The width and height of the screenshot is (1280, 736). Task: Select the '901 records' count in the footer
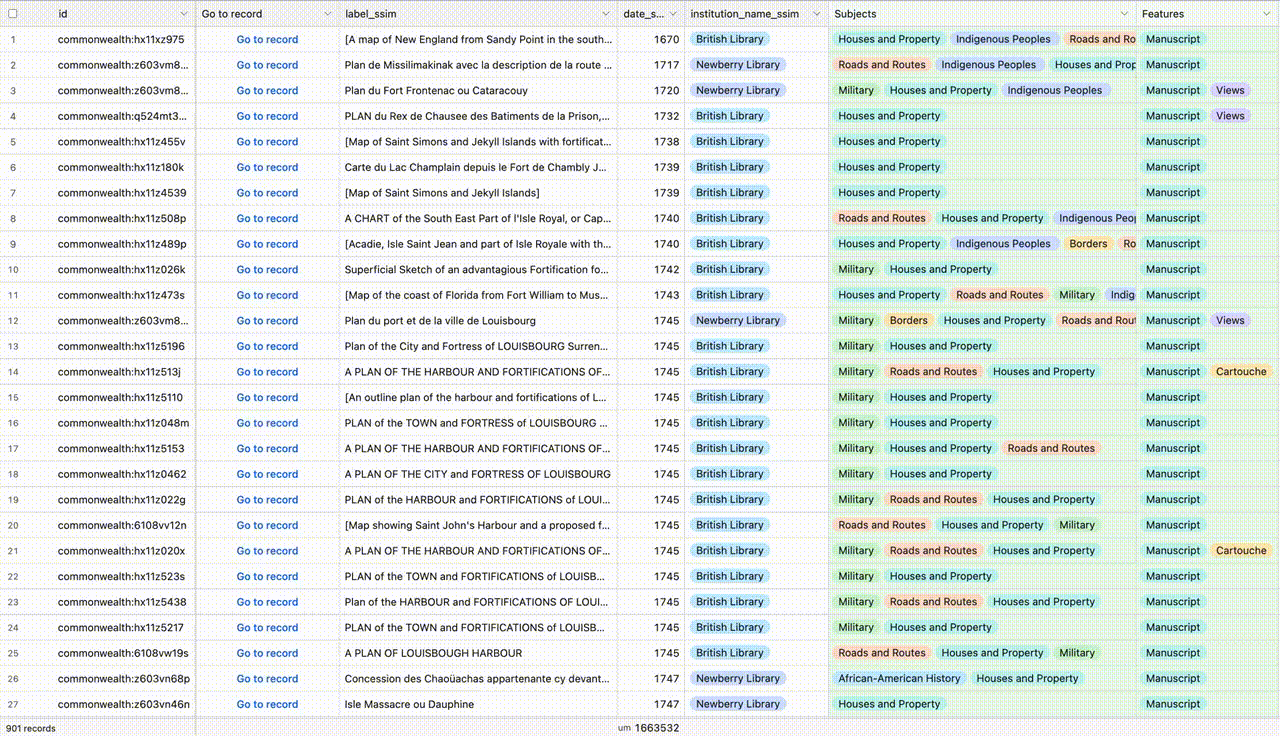pyautogui.click(x=32, y=728)
